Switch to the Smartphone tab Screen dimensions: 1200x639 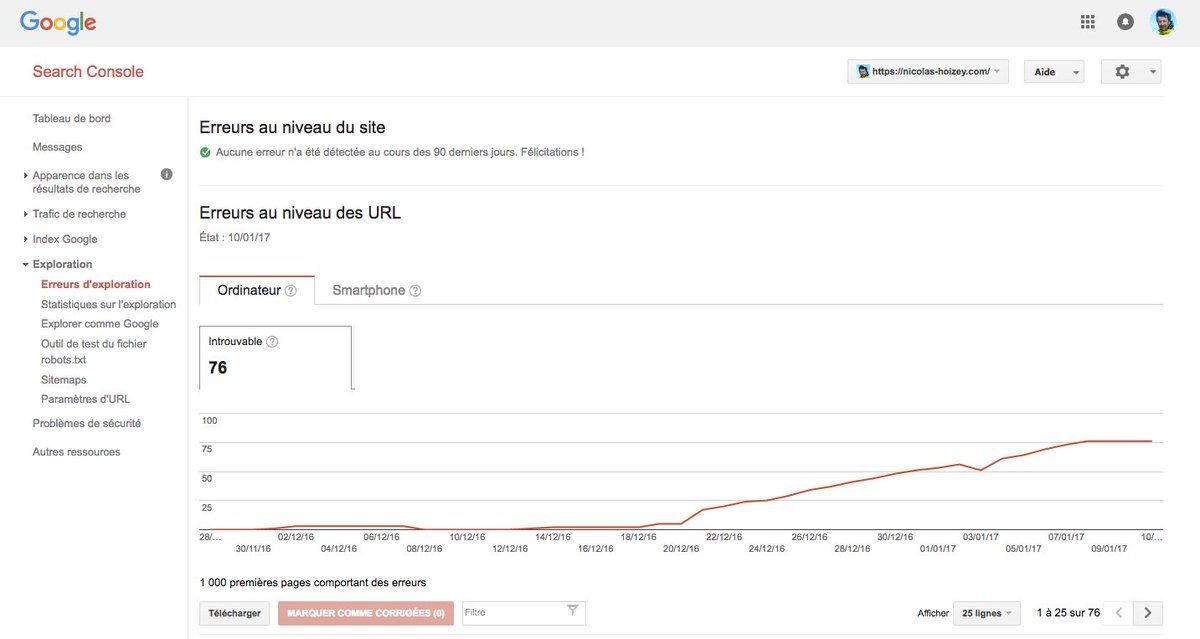click(368, 291)
